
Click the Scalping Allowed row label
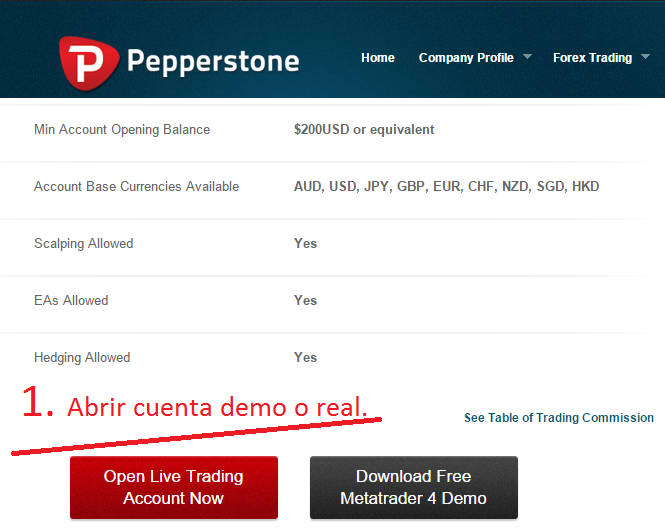coord(83,244)
